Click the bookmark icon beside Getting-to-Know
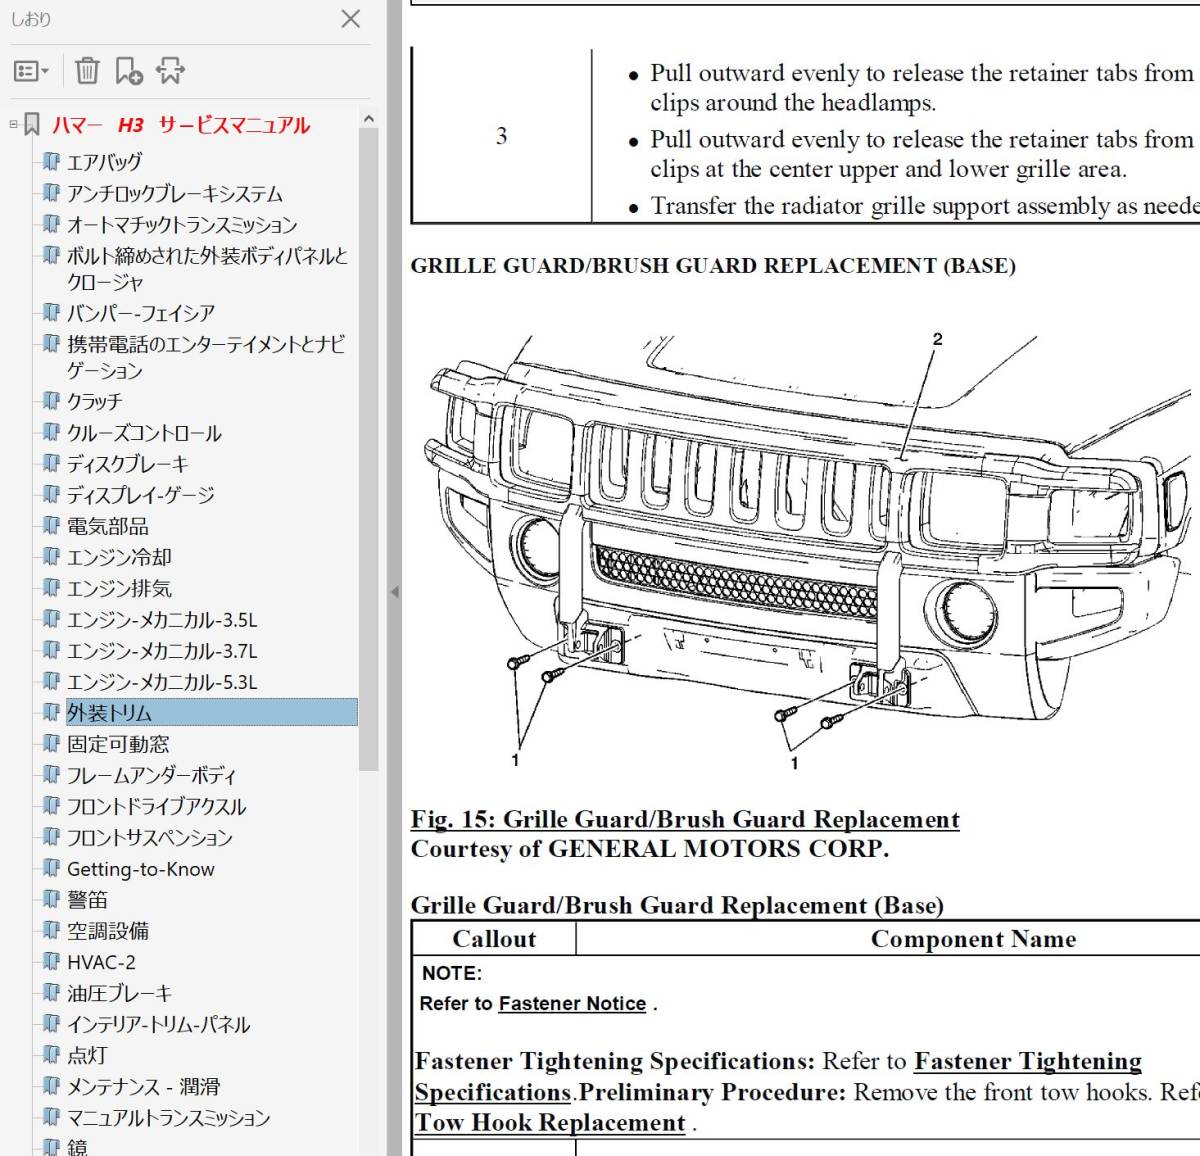 pos(51,868)
